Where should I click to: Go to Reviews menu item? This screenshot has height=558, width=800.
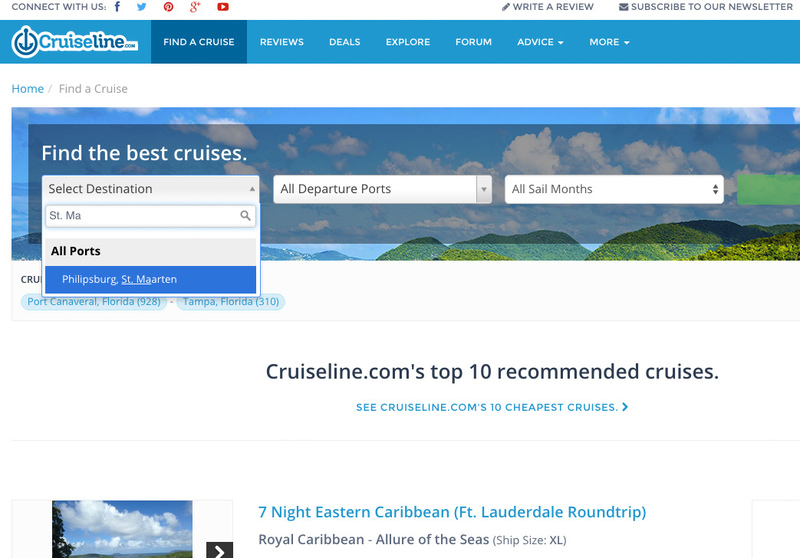(282, 42)
